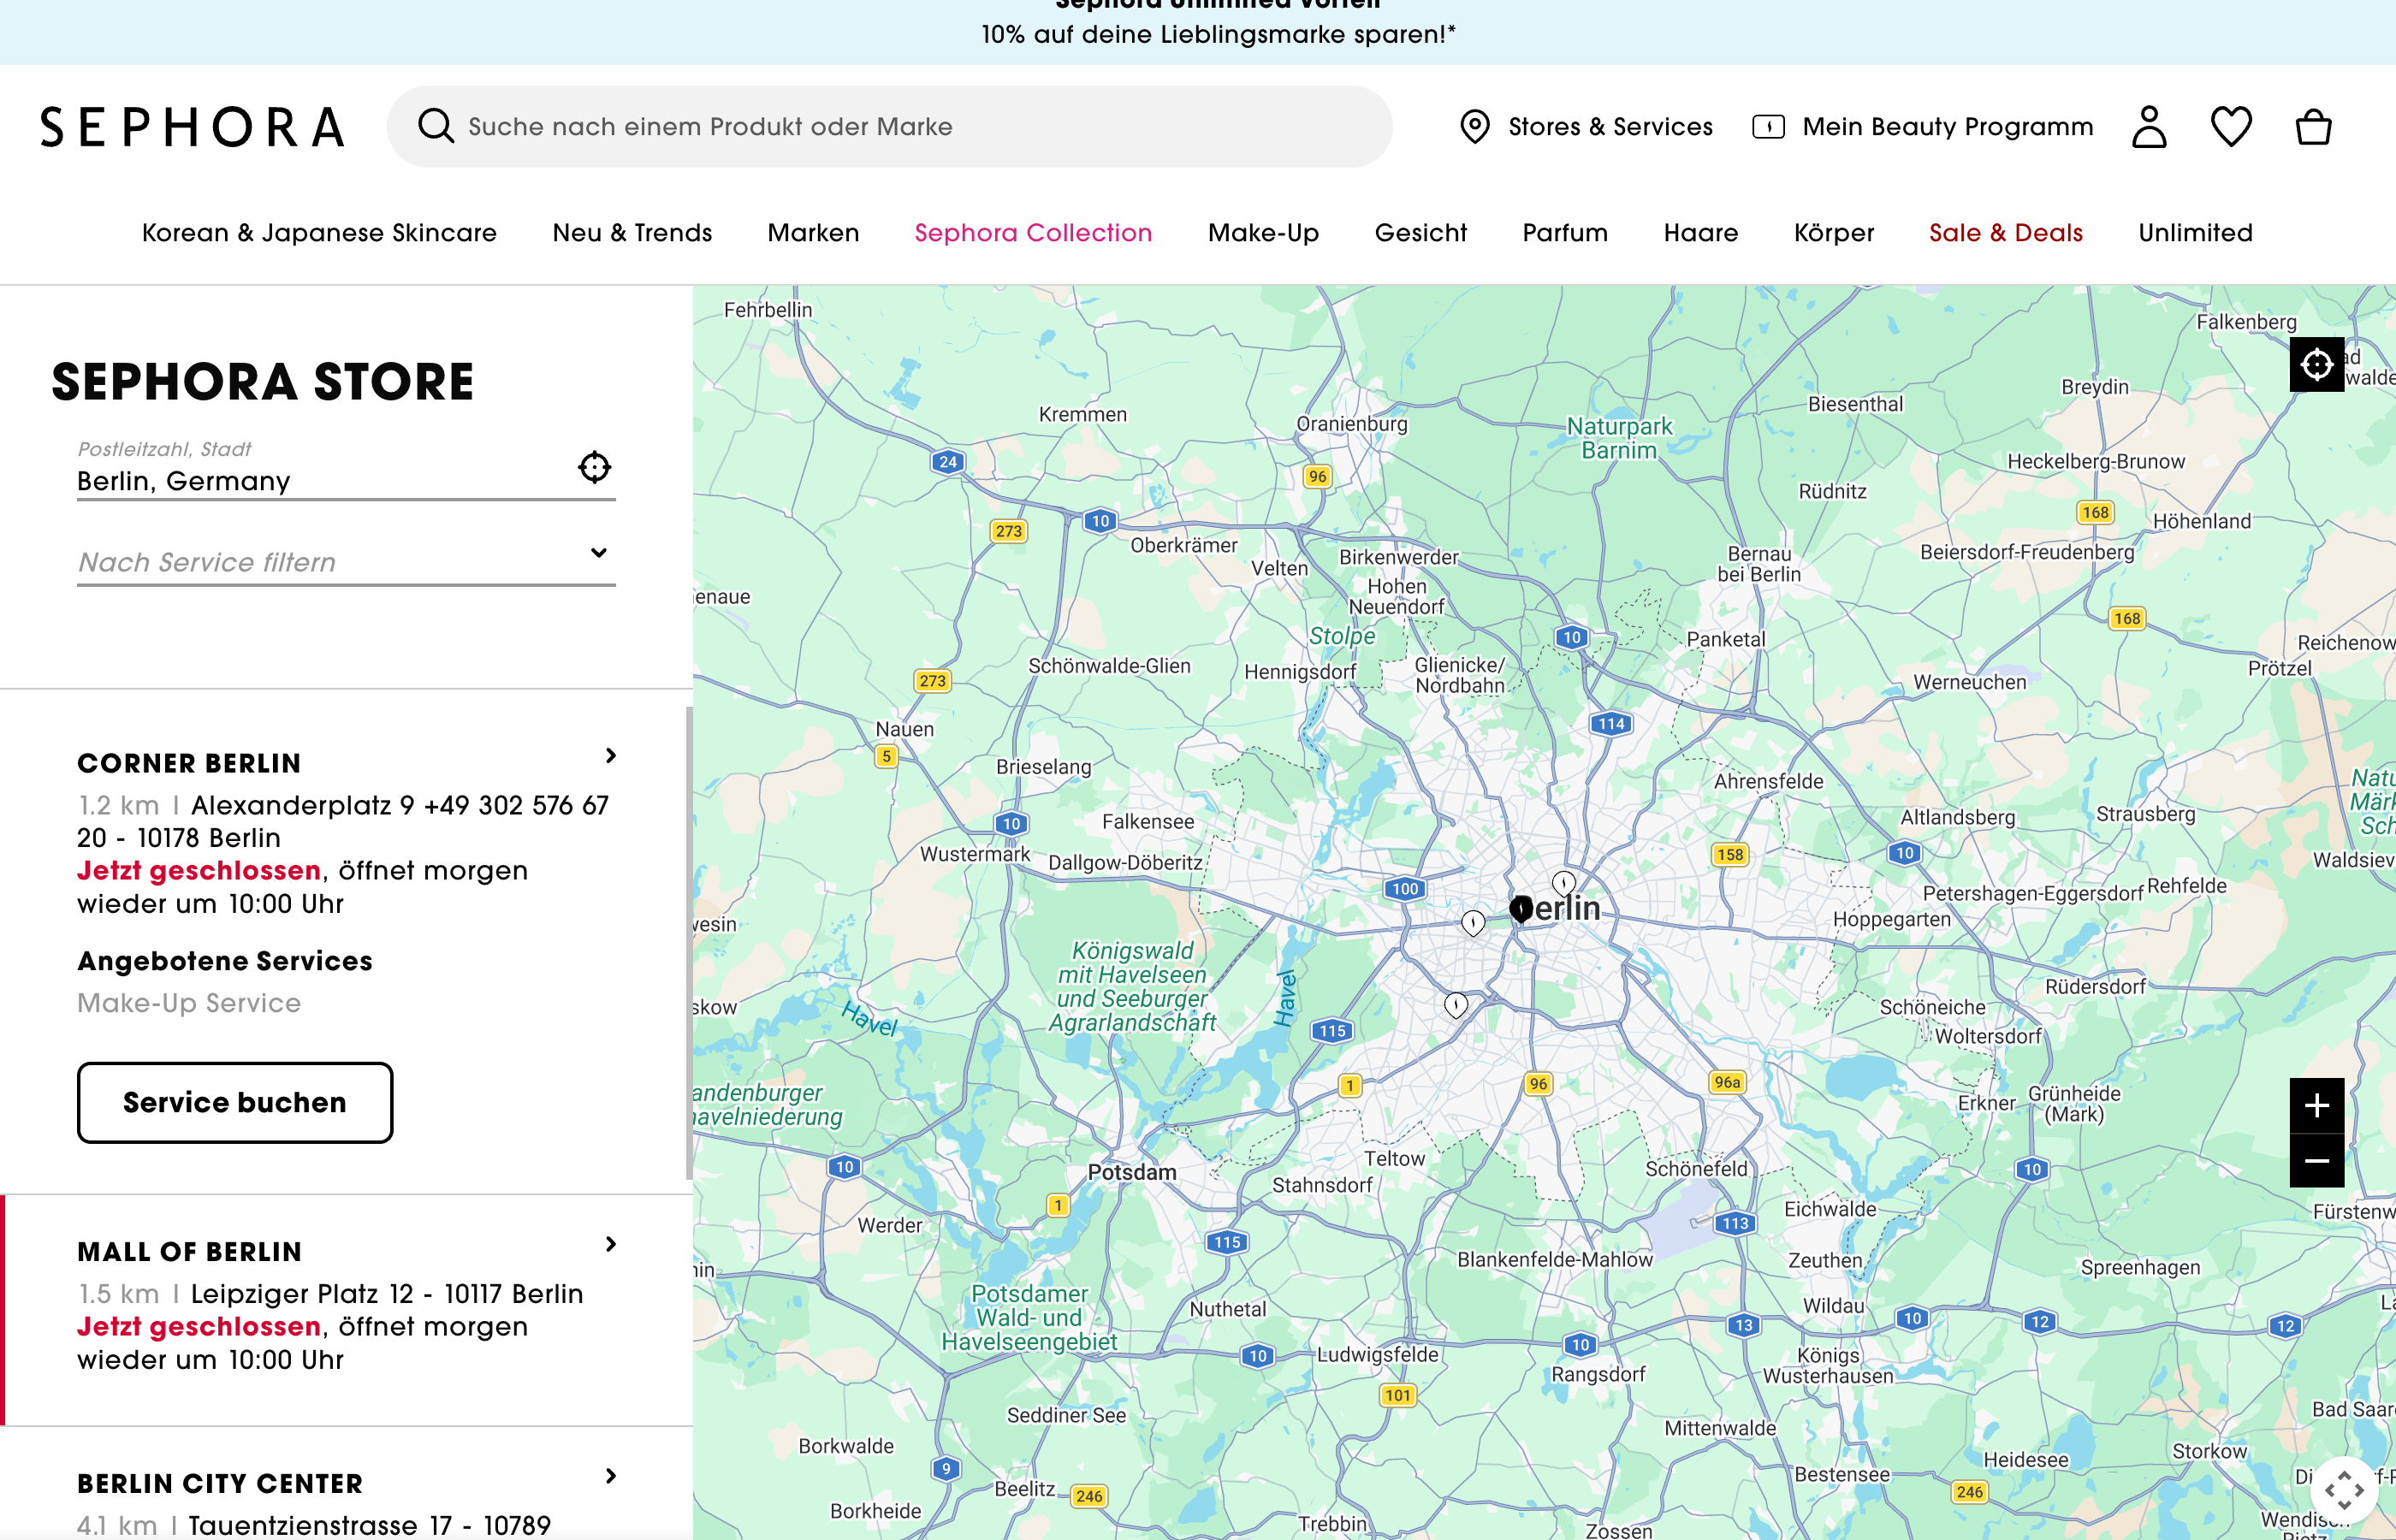Expand Mall of Berlin store details arrow
The image size is (2396, 1540).
[611, 1244]
